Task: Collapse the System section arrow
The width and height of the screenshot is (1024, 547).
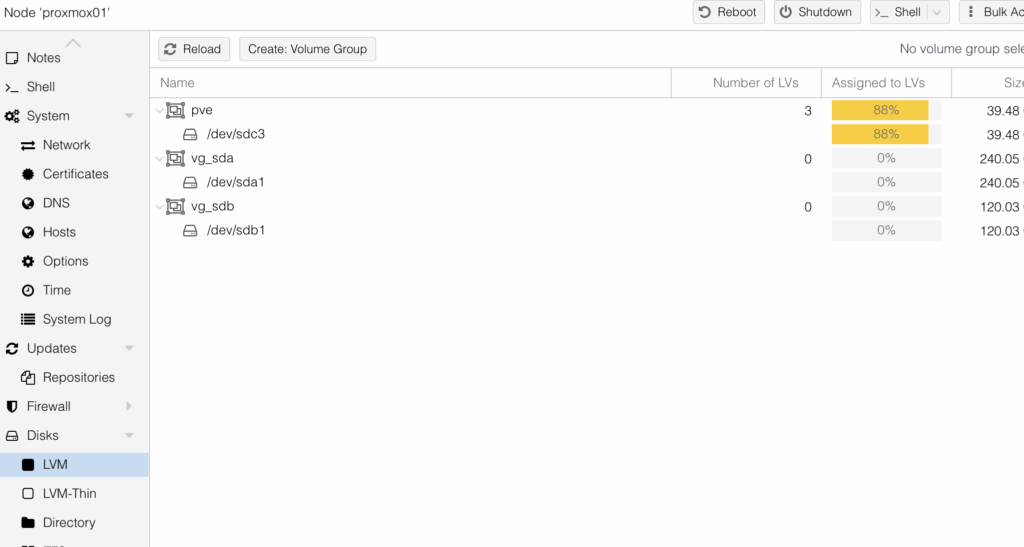Action: pos(129,116)
